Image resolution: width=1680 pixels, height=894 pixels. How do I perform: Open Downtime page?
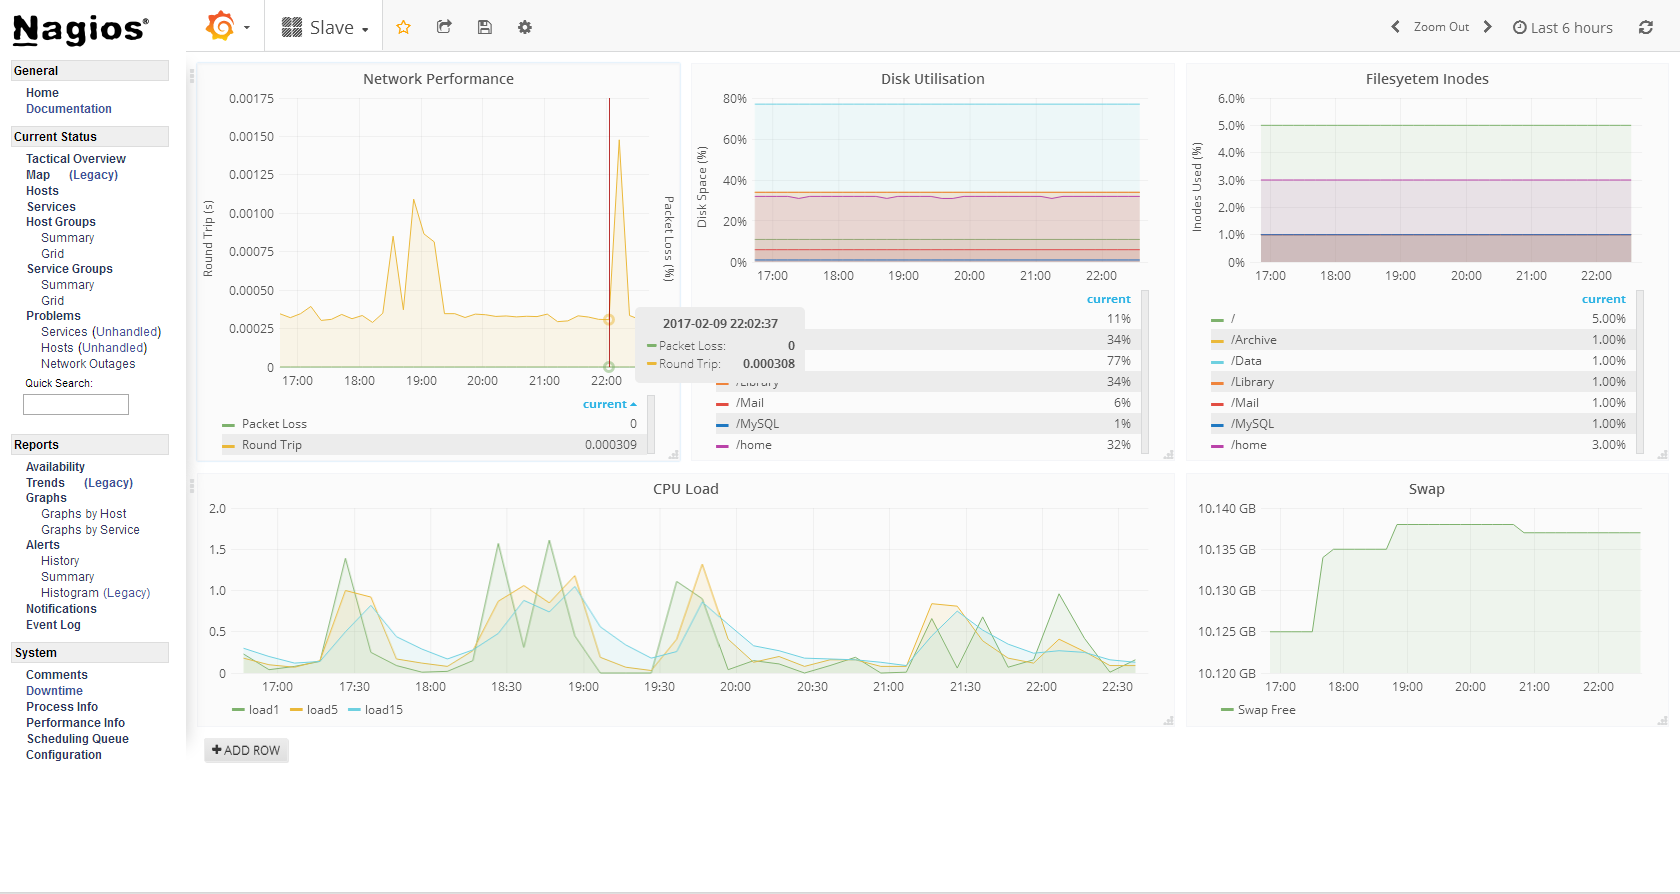coord(54,691)
